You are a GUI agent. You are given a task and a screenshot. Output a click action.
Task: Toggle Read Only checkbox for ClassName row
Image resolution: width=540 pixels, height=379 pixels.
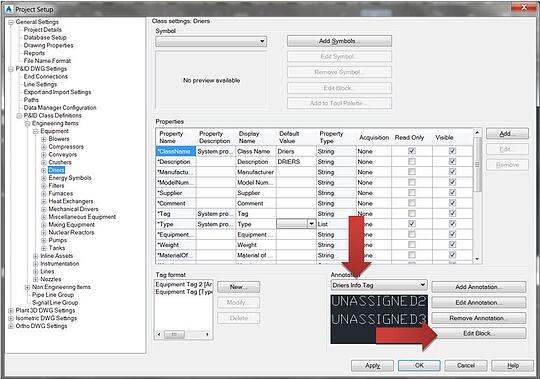tap(412, 151)
